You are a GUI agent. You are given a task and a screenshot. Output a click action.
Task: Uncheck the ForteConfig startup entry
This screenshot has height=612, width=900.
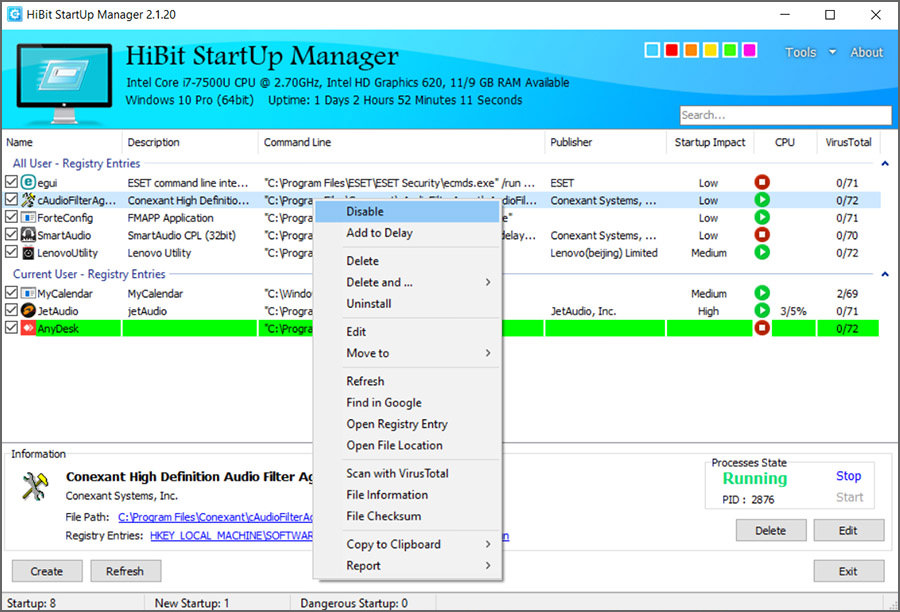point(11,218)
